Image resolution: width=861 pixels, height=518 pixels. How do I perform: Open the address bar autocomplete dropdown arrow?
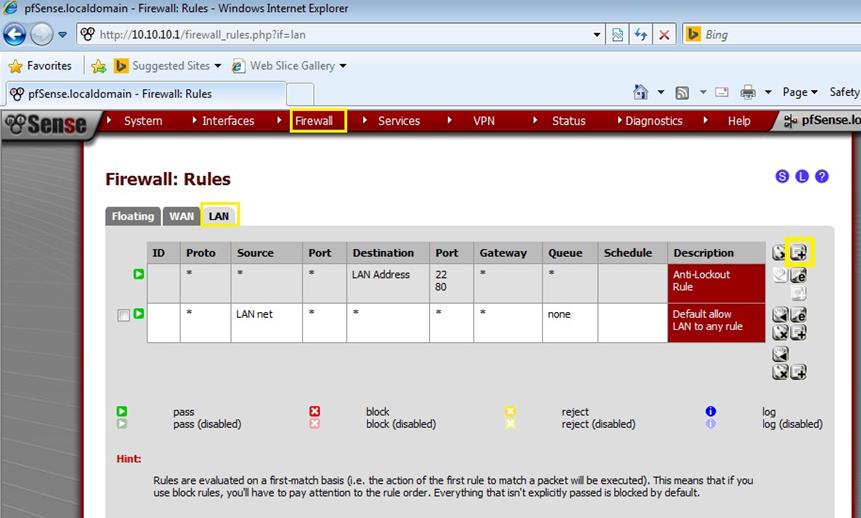tap(597, 35)
